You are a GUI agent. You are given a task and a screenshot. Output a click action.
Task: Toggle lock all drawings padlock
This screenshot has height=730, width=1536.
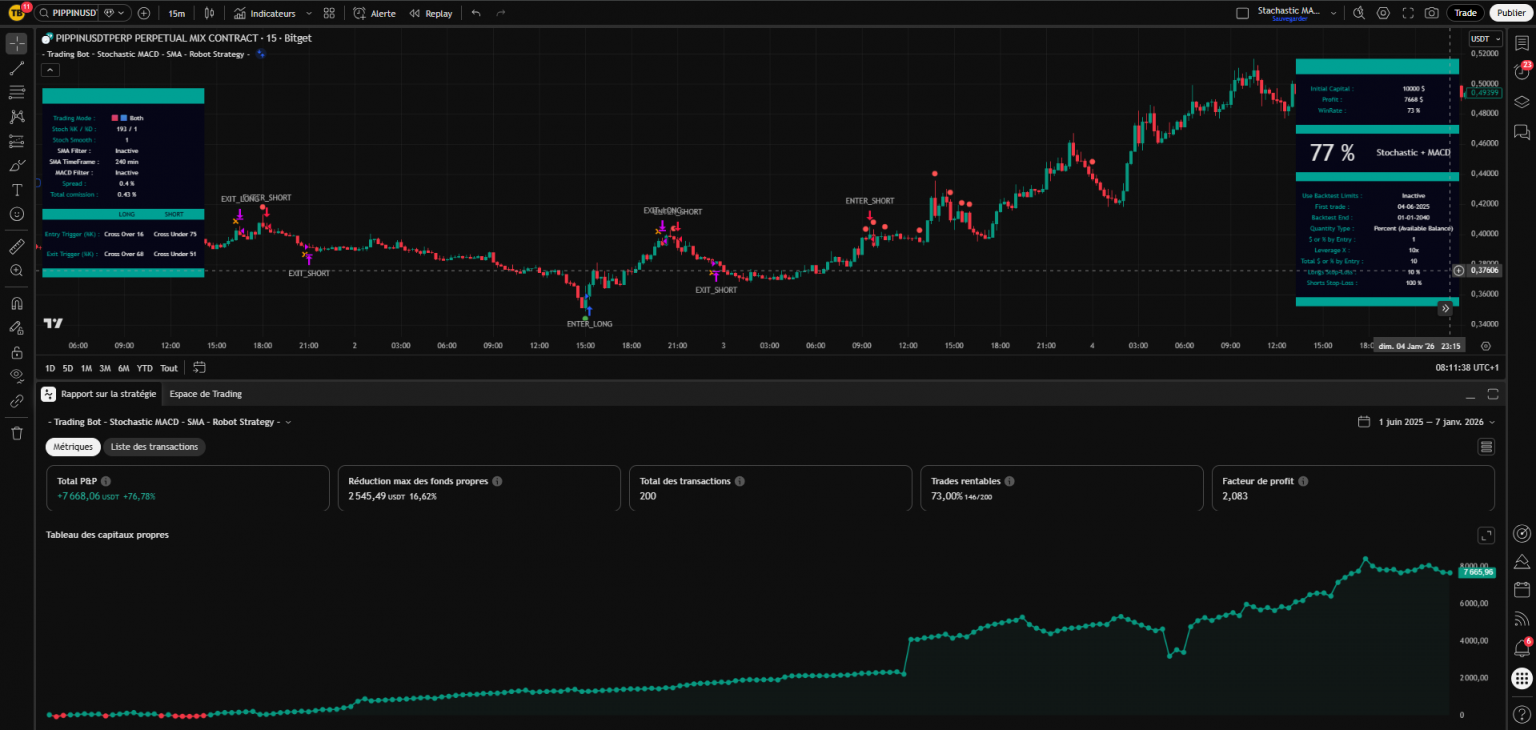(17, 352)
